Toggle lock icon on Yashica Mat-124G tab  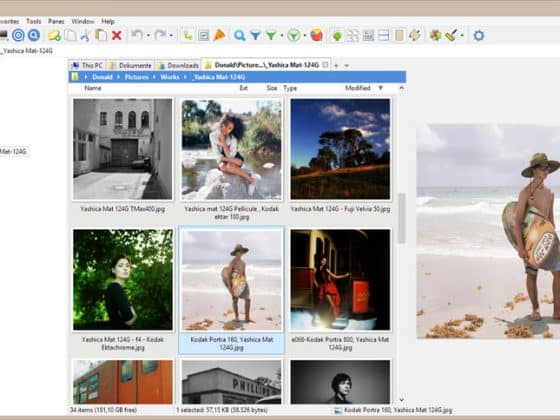tap(325, 65)
